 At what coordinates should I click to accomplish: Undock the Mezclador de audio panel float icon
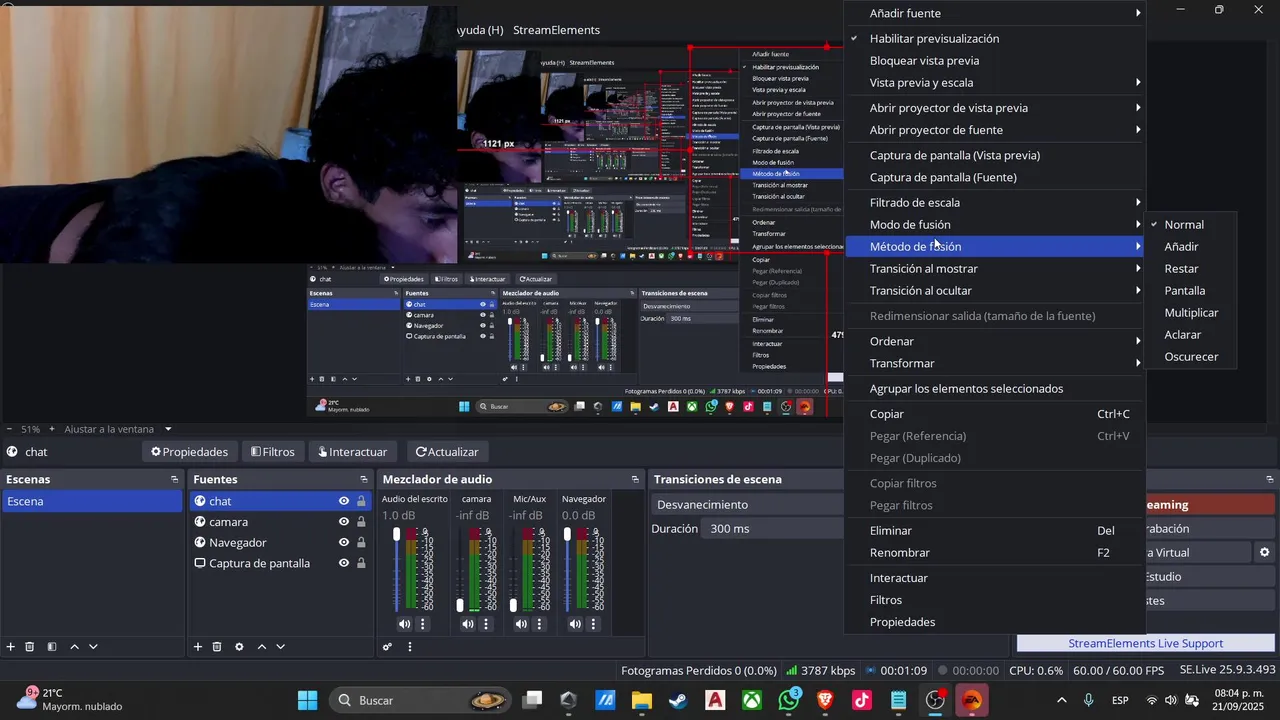(x=635, y=480)
